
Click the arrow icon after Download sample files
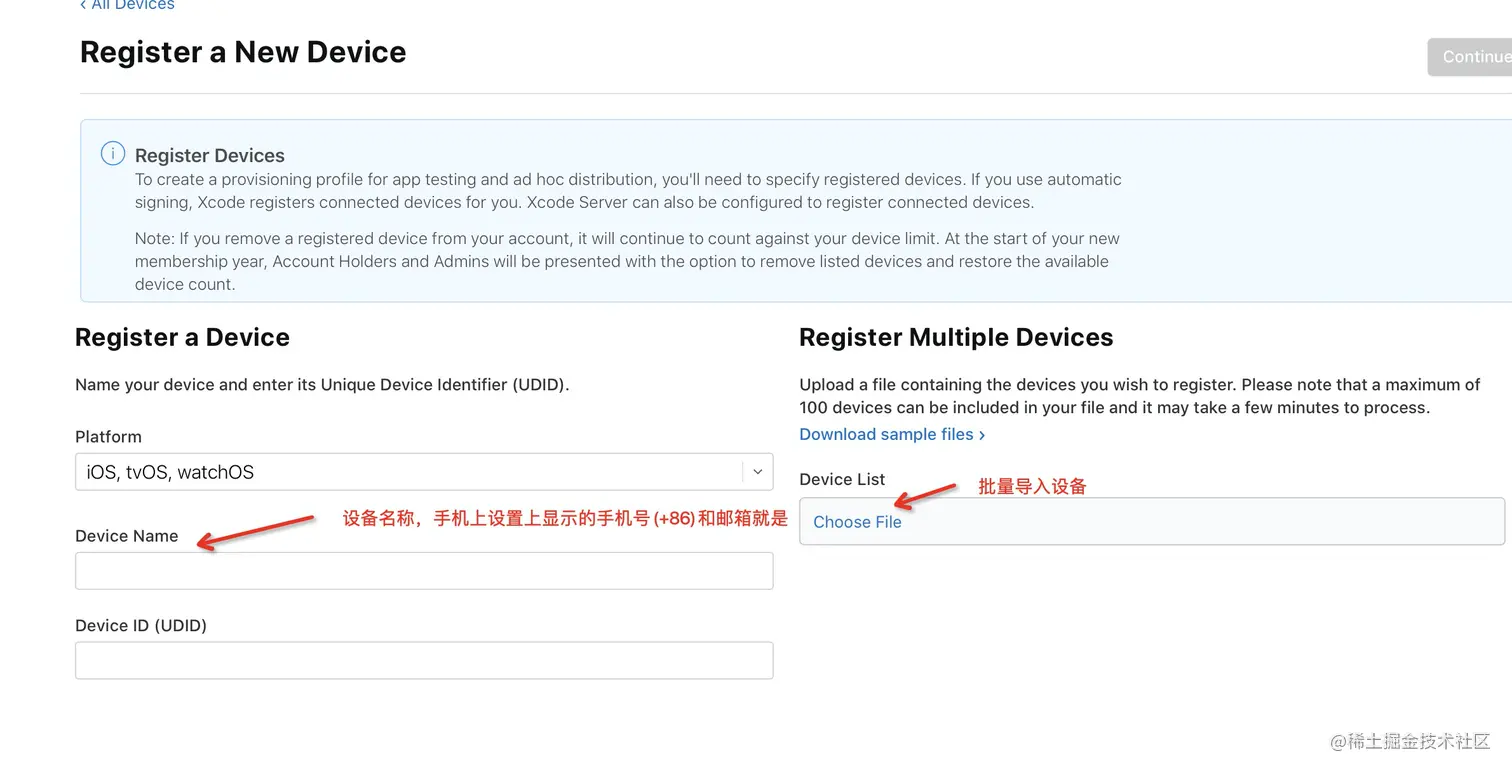pyautogui.click(x=982, y=435)
